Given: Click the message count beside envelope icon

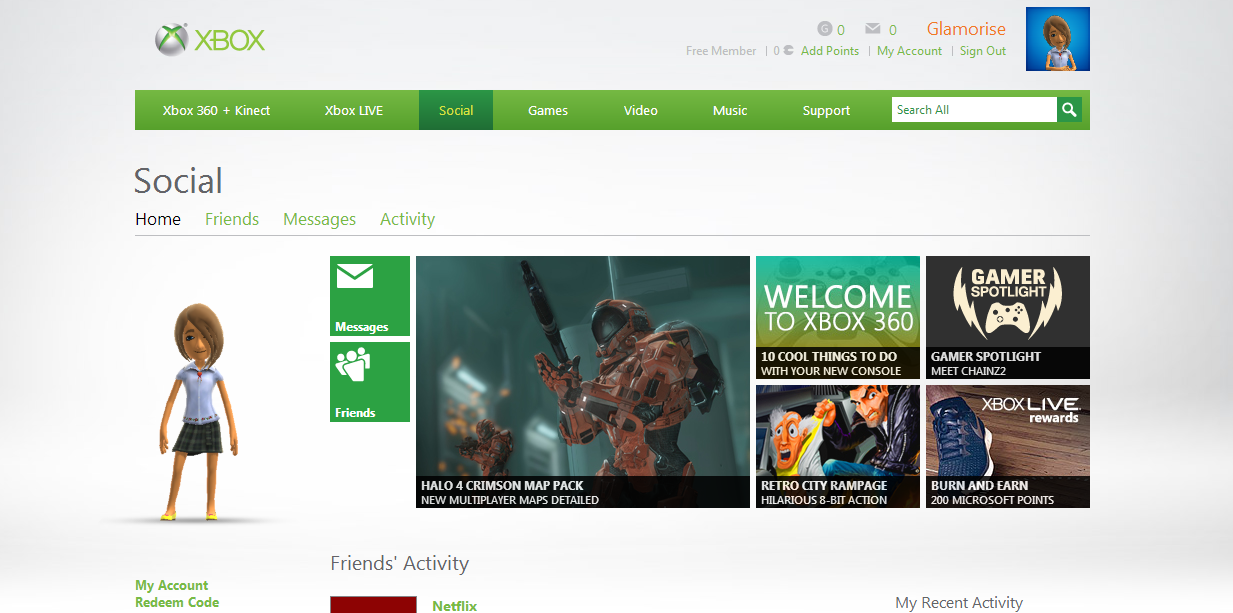Looking at the screenshot, I should coord(893,30).
